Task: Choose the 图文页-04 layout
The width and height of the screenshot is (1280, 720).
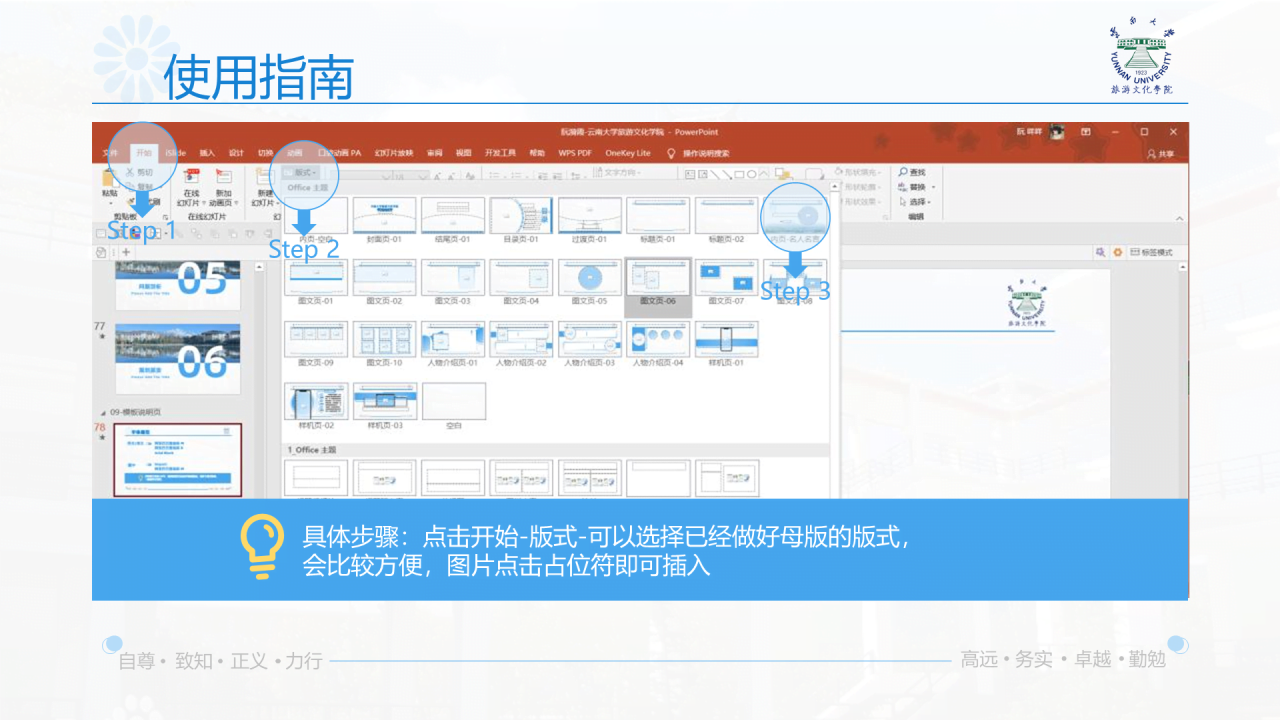Action: click(x=521, y=282)
